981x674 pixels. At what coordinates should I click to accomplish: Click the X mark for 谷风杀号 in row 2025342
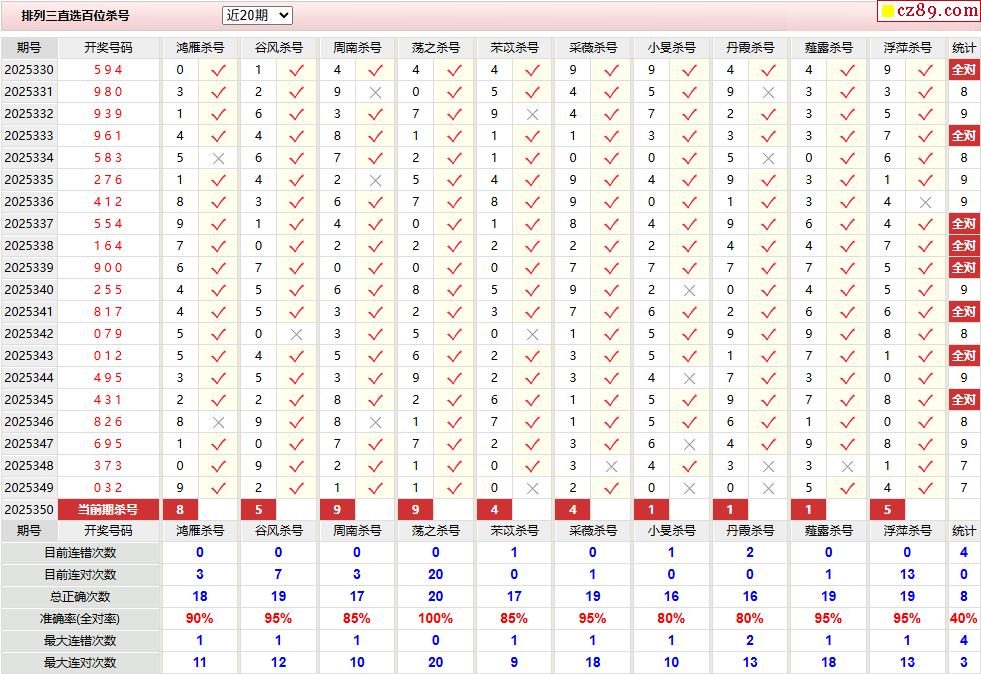point(297,334)
